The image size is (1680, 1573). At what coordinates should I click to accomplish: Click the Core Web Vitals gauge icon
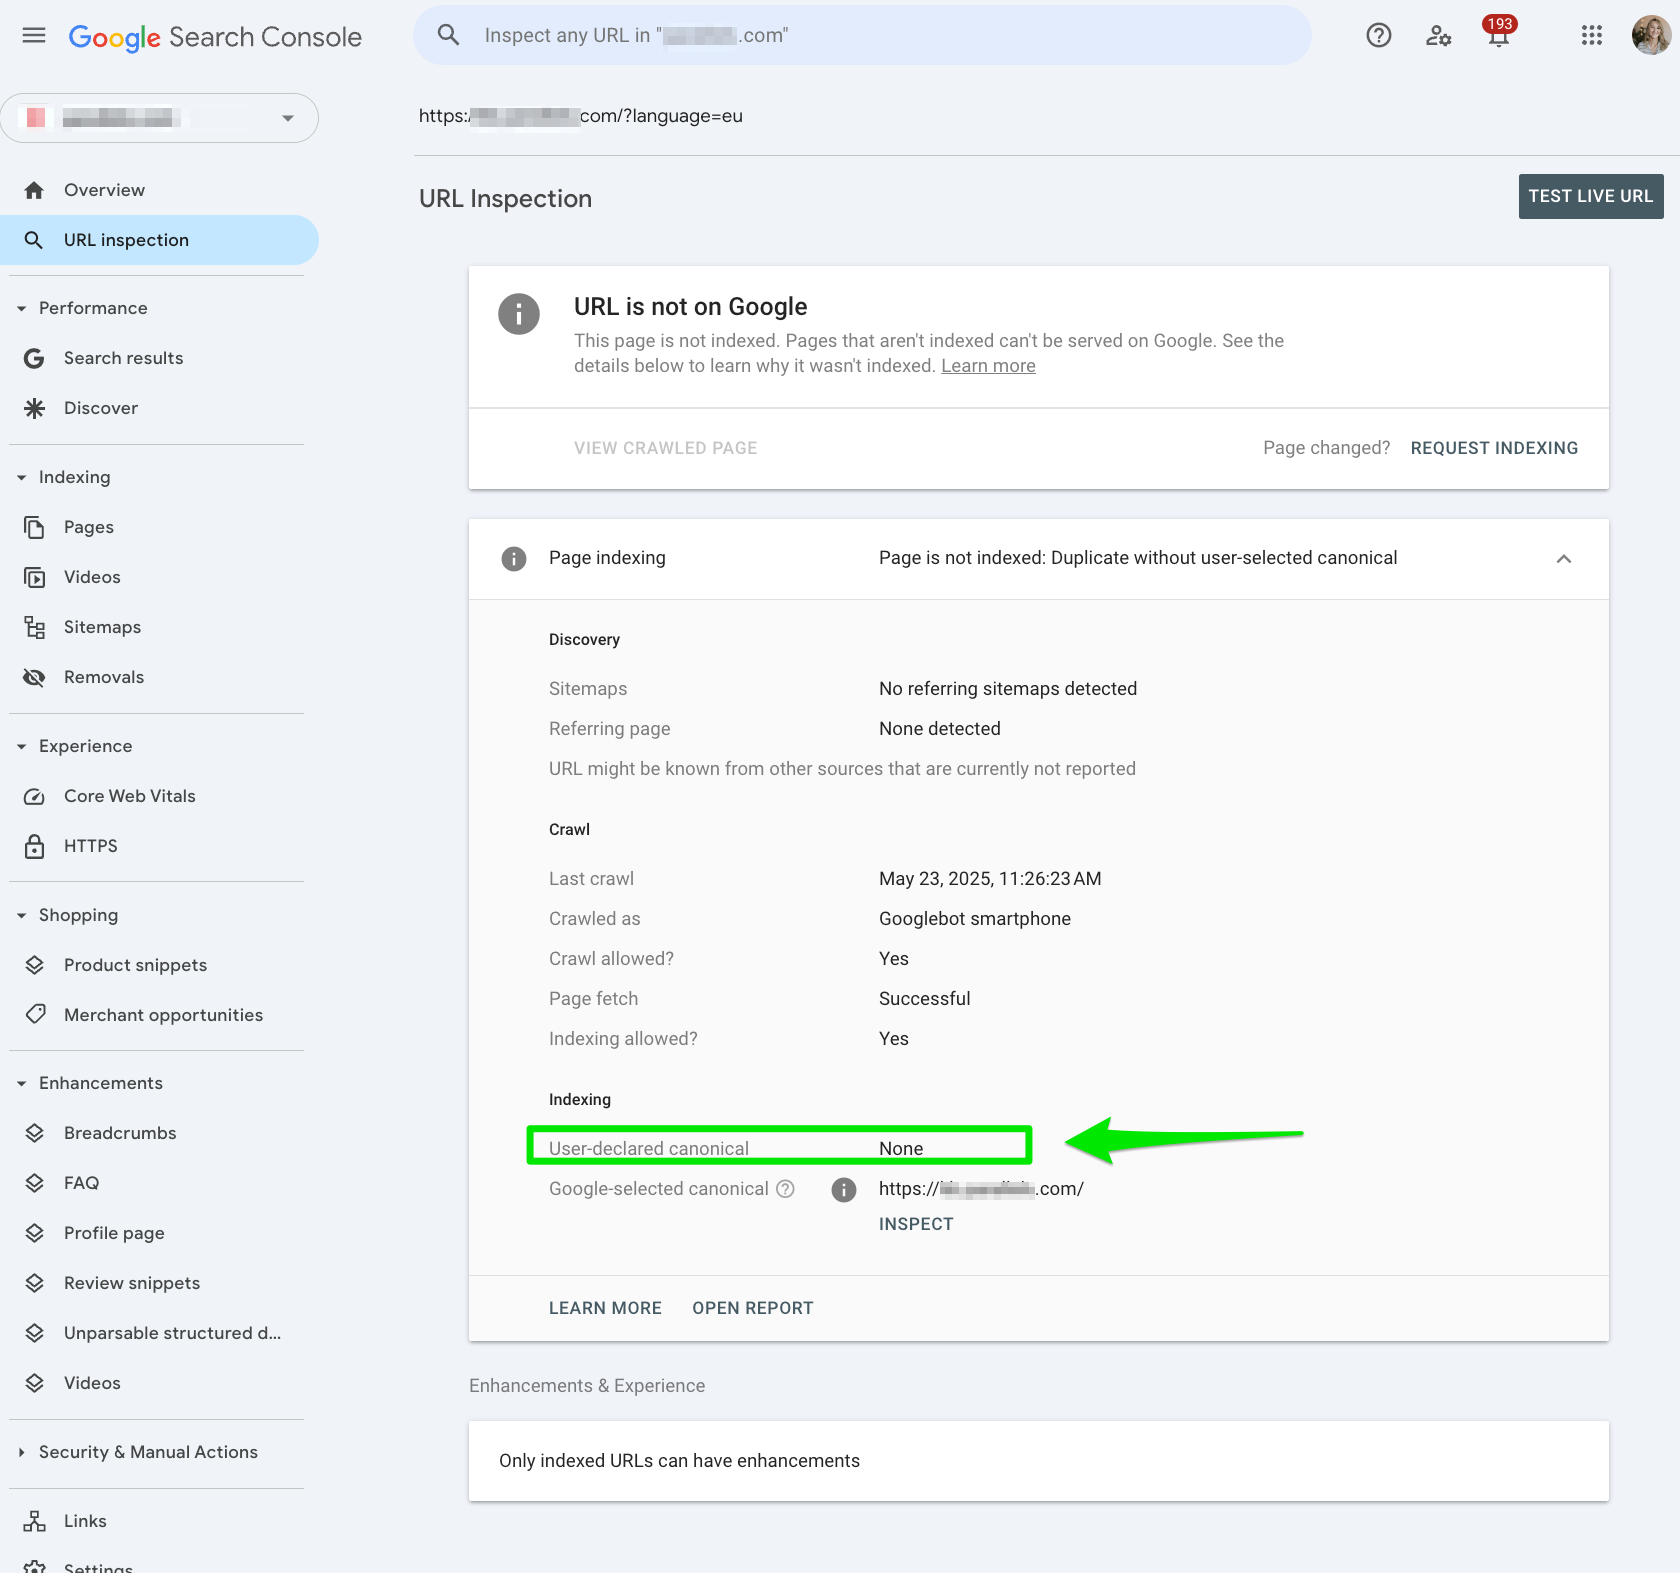click(x=34, y=796)
